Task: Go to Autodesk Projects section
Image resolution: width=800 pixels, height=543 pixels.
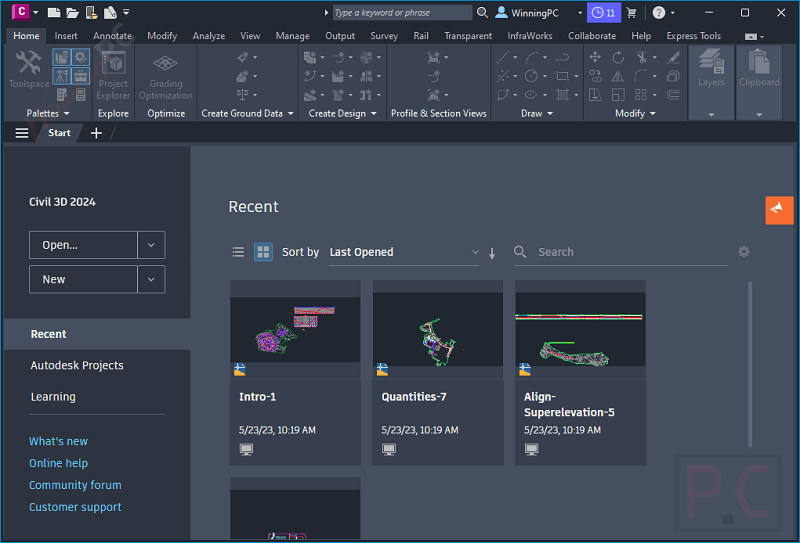Action: [x=77, y=365]
